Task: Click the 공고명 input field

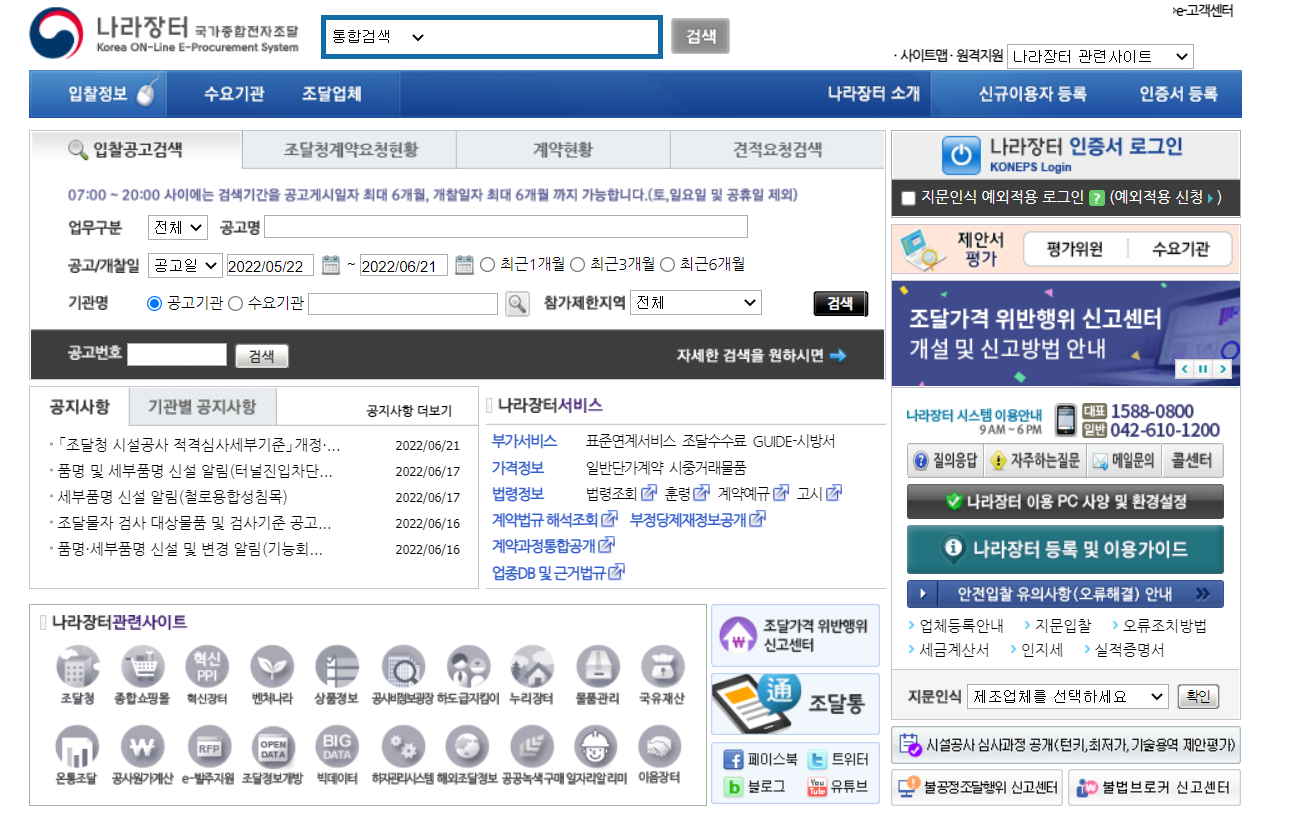Action: point(506,227)
